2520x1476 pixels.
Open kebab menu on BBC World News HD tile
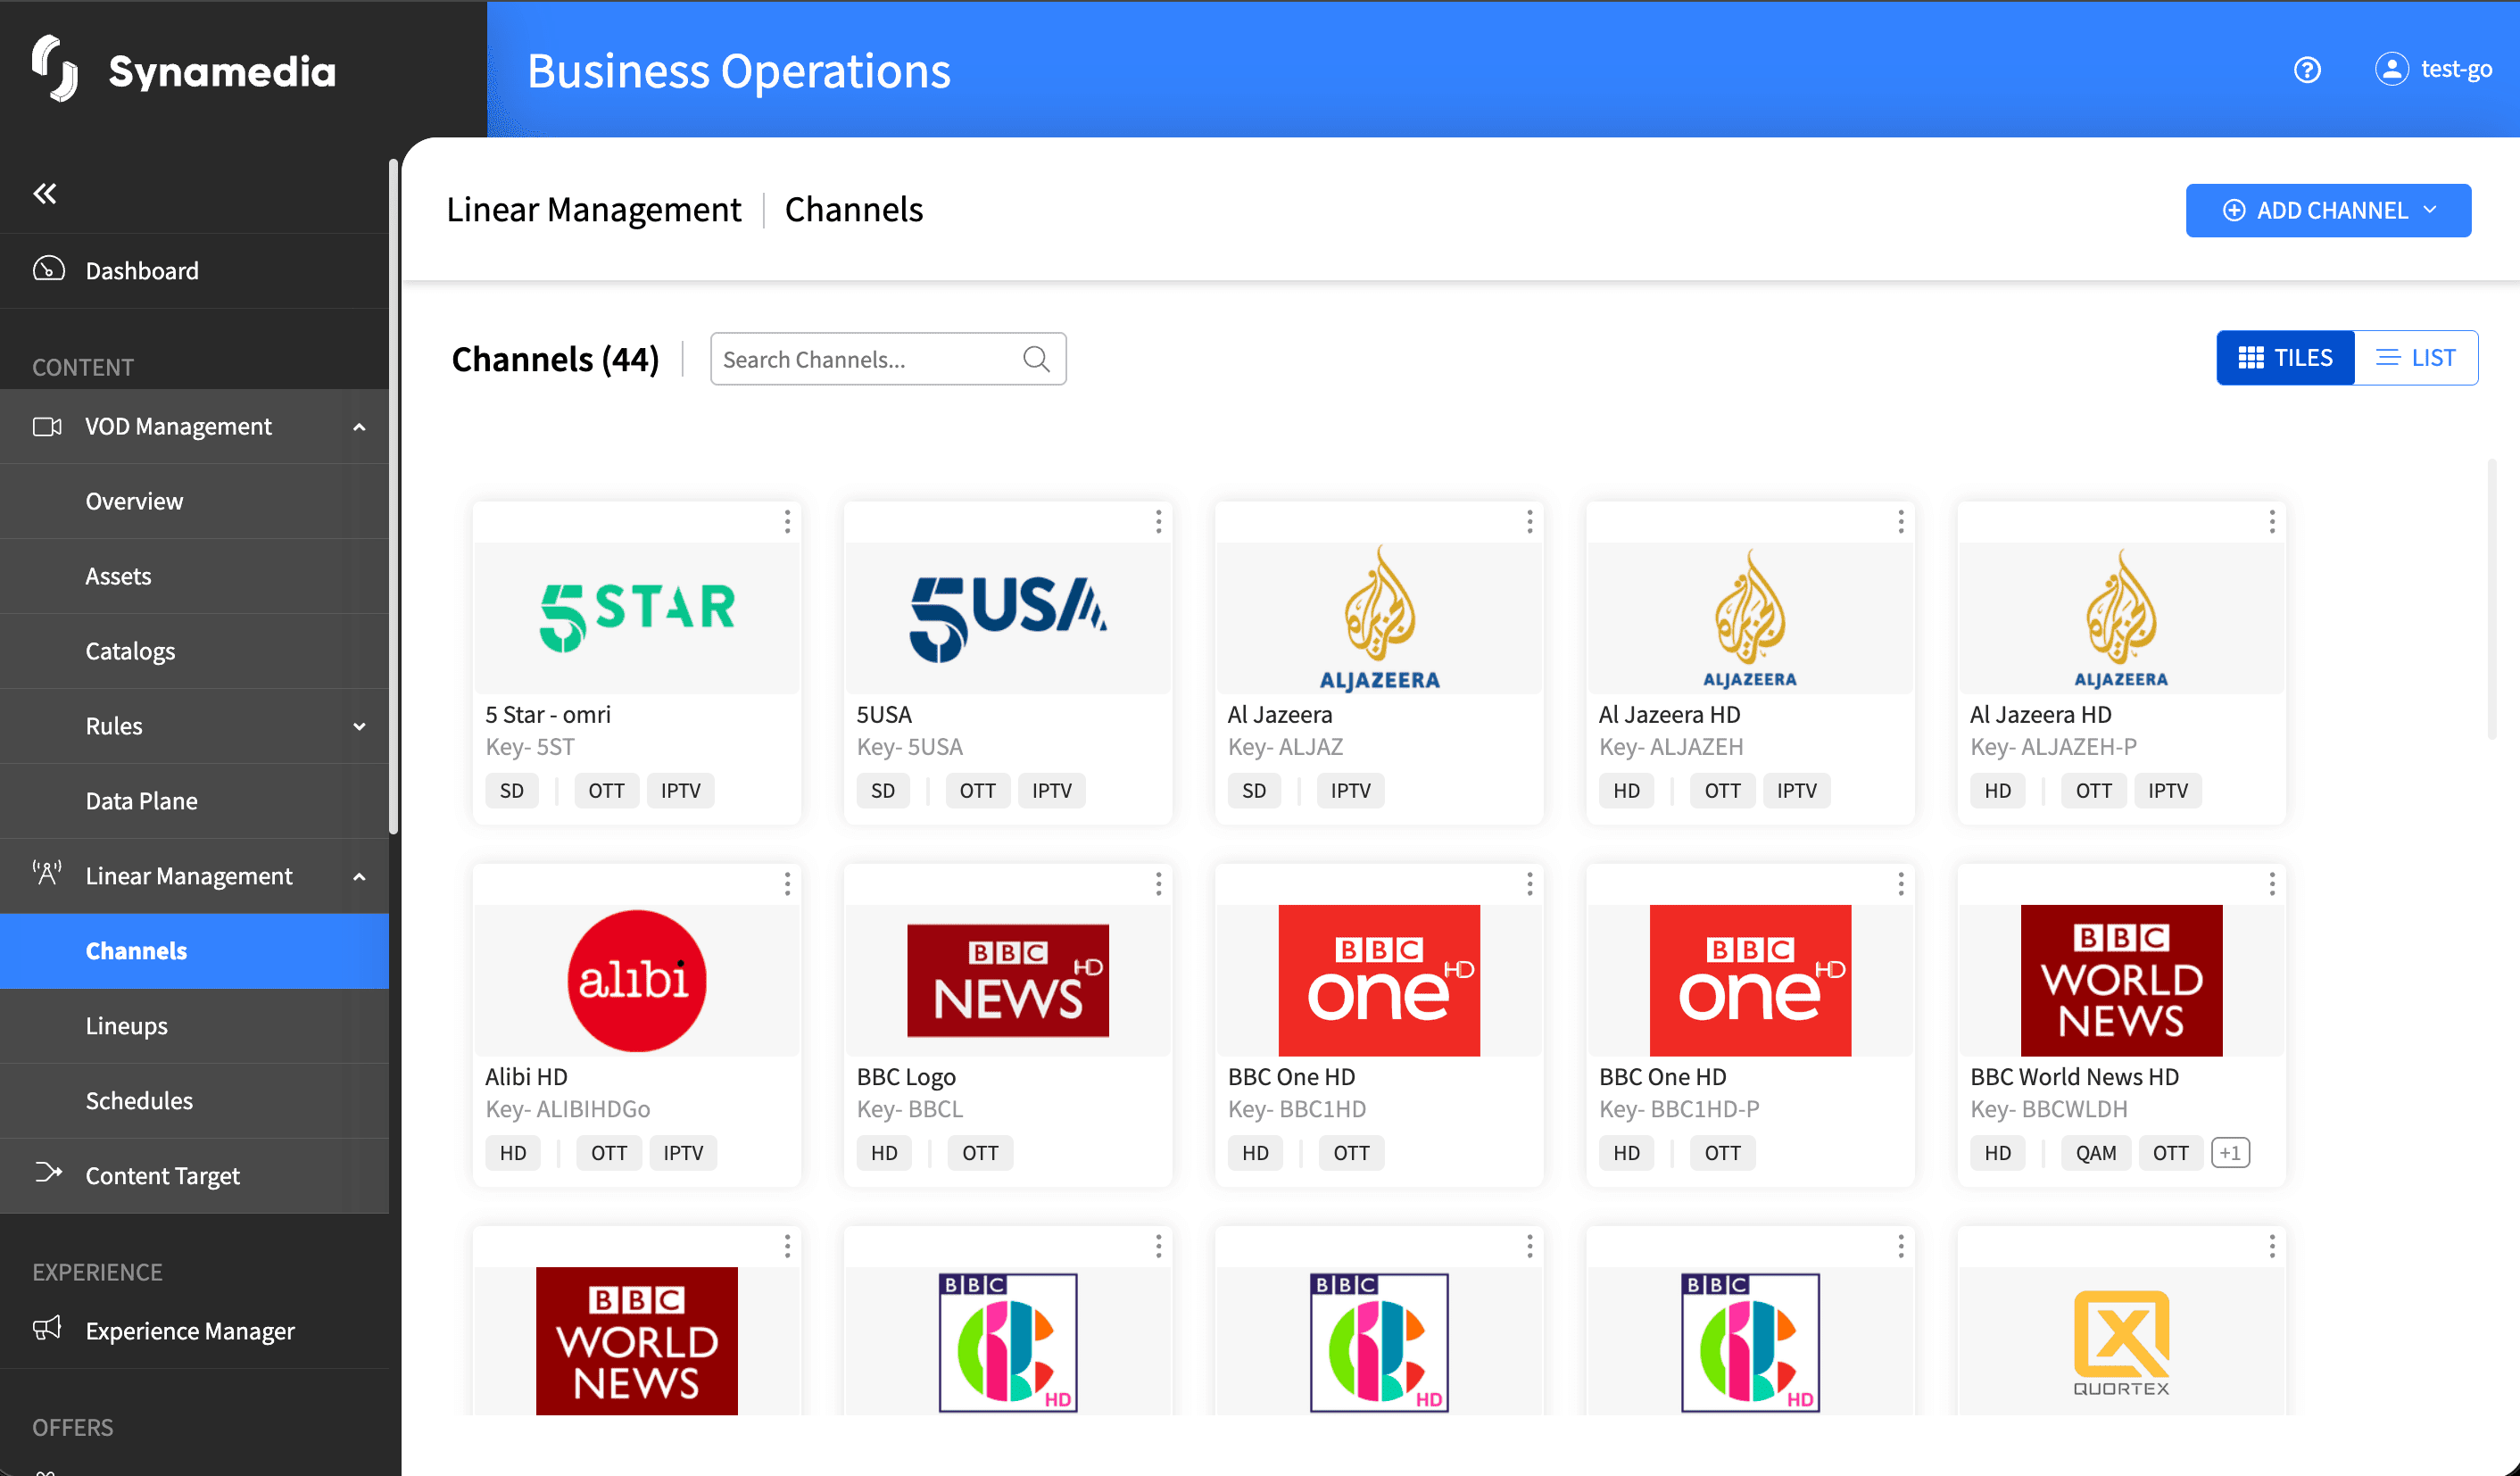pyautogui.click(x=2271, y=884)
